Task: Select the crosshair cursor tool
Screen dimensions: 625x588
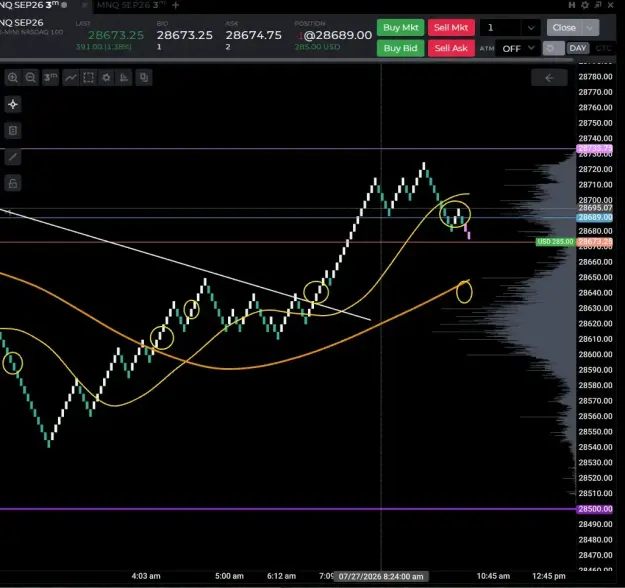Action: pyautogui.click(x=13, y=104)
